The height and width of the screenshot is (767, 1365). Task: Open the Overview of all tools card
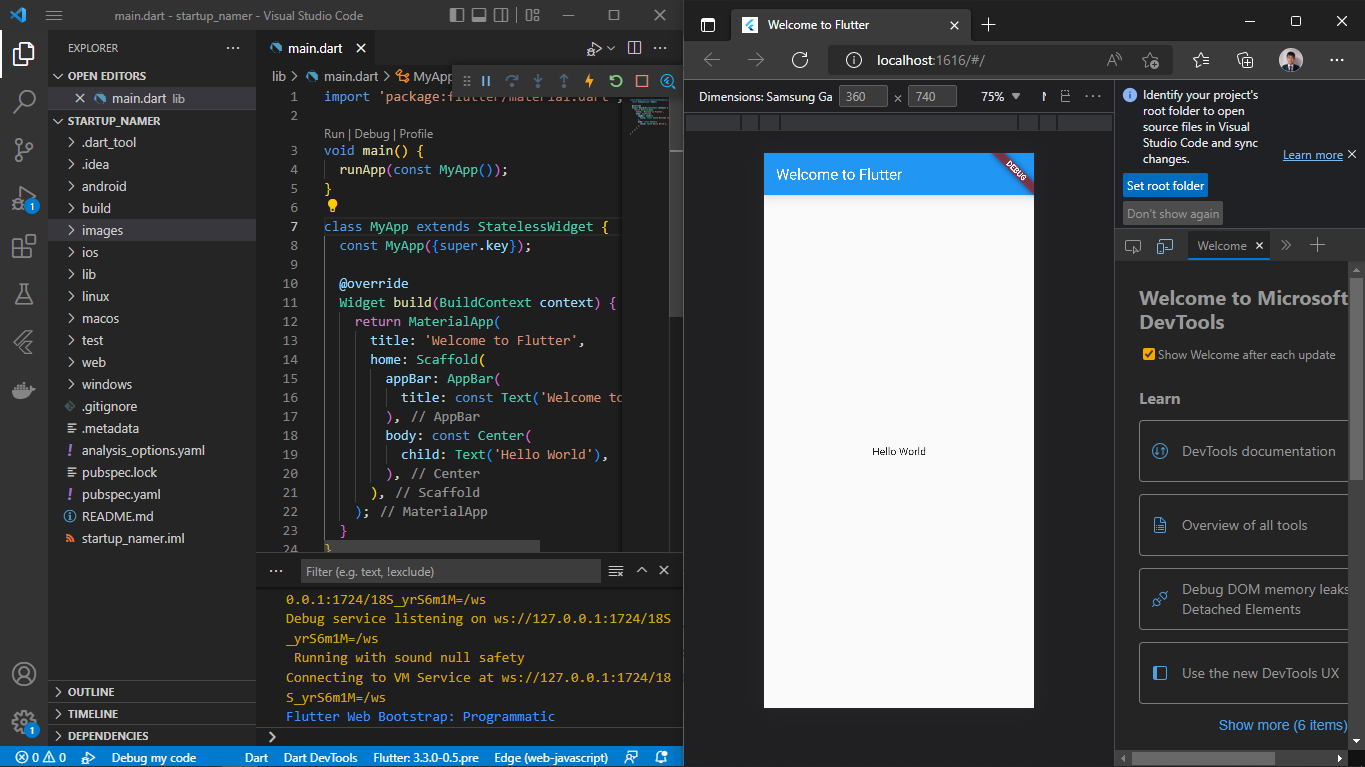[x=1244, y=525]
